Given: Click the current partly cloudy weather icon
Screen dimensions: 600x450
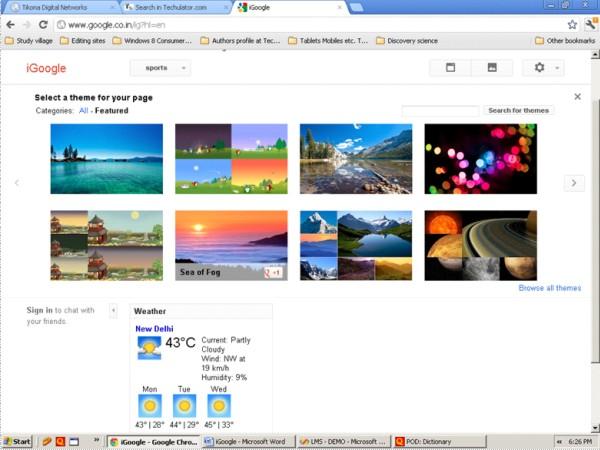Looking at the screenshot, I should point(149,347).
